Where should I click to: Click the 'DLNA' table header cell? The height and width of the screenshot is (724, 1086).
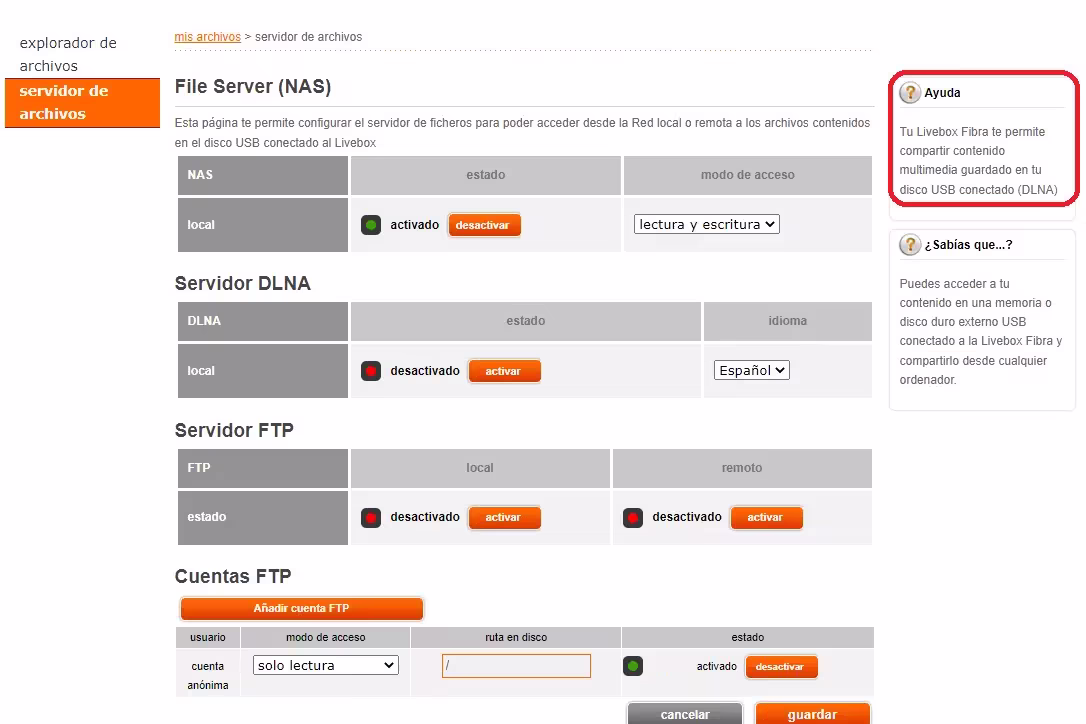point(262,321)
